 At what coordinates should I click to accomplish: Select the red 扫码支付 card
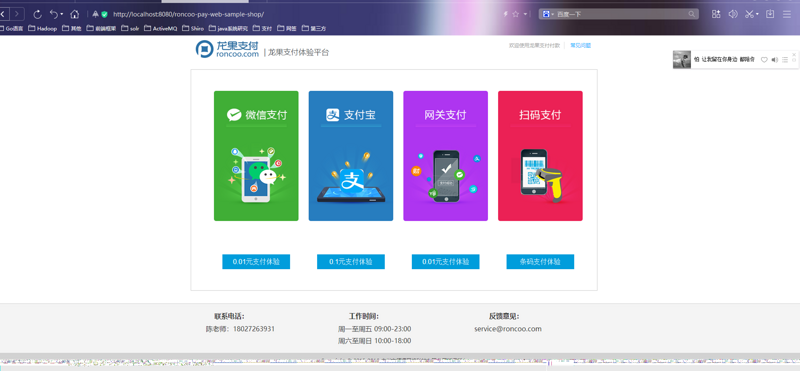540,156
